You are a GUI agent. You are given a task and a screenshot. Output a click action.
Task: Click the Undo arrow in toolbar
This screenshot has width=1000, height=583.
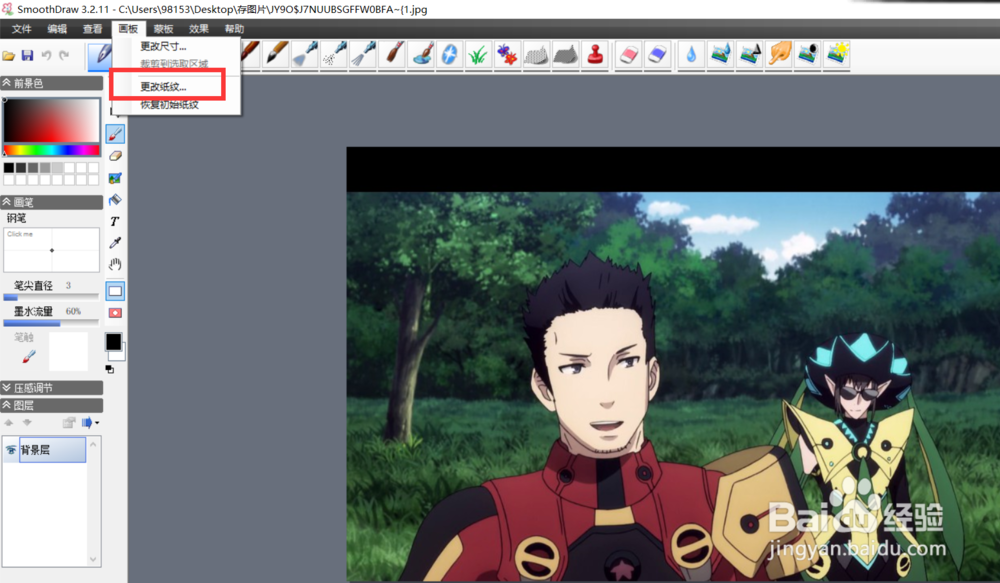pos(46,55)
